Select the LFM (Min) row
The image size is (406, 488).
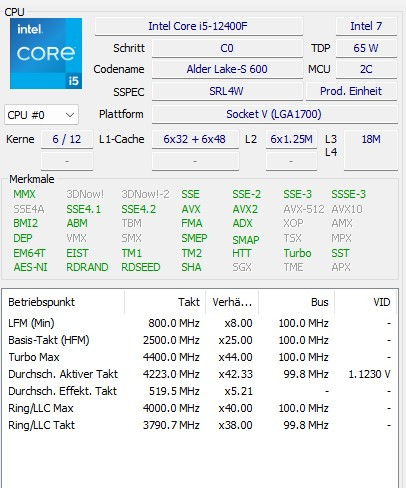pyautogui.click(x=199, y=323)
